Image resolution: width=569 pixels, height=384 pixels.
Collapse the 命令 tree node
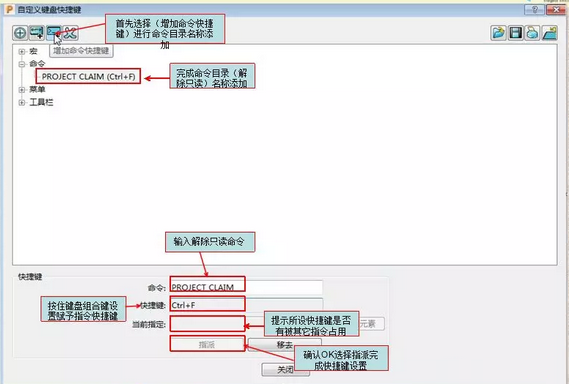(22, 64)
